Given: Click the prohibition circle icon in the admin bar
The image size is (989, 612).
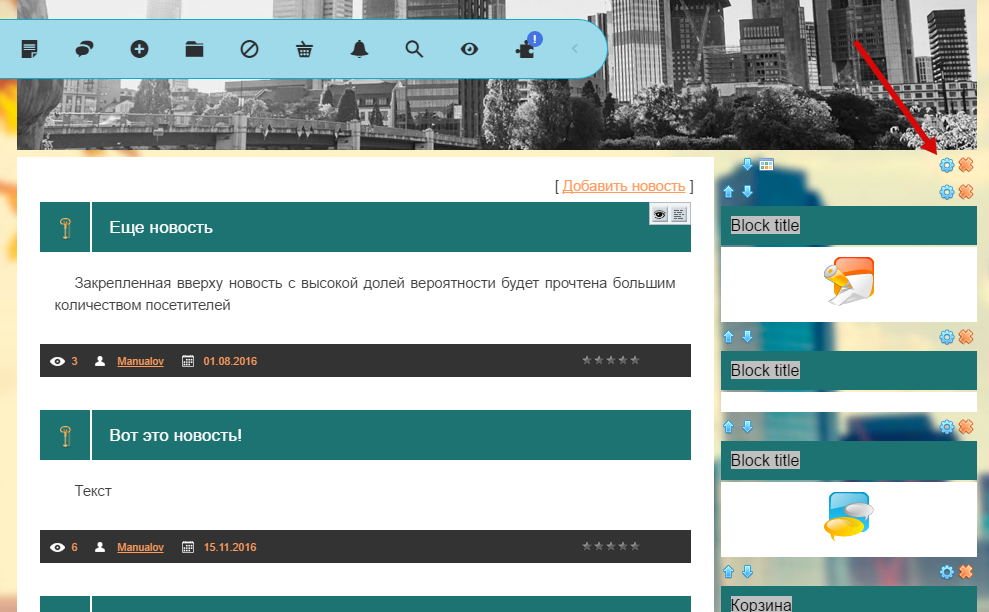Looking at the screenshot, I should pos(249,49).
